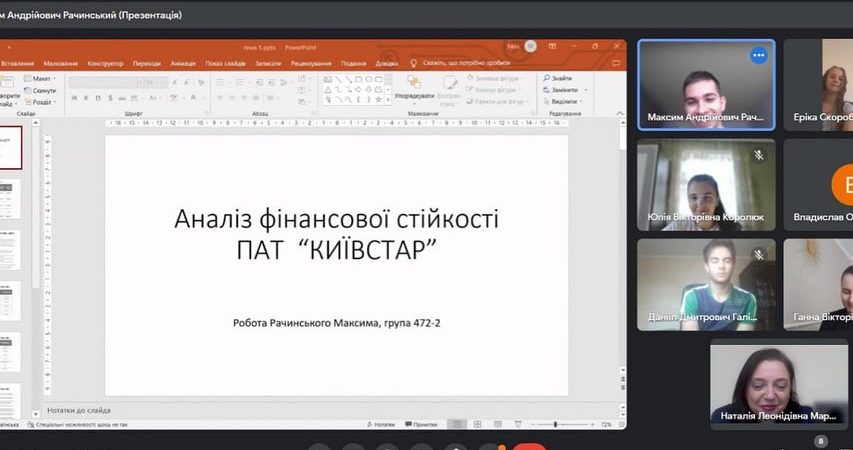Open the Виділити (Select) dropdown
The width and height of the screenshot is (853, 450).
pyautogui.click(x=563, y=101)
